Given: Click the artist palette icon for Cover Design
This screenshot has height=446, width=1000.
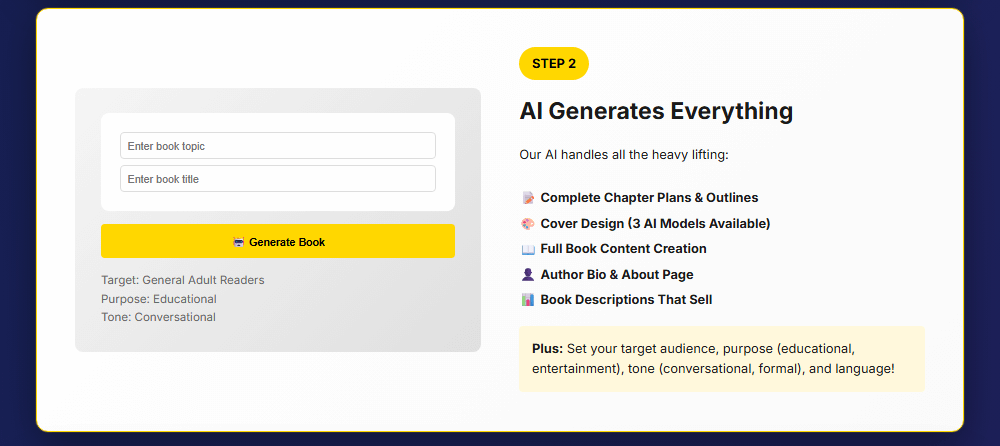Looking at the screenshot, I should pos(528,223).
